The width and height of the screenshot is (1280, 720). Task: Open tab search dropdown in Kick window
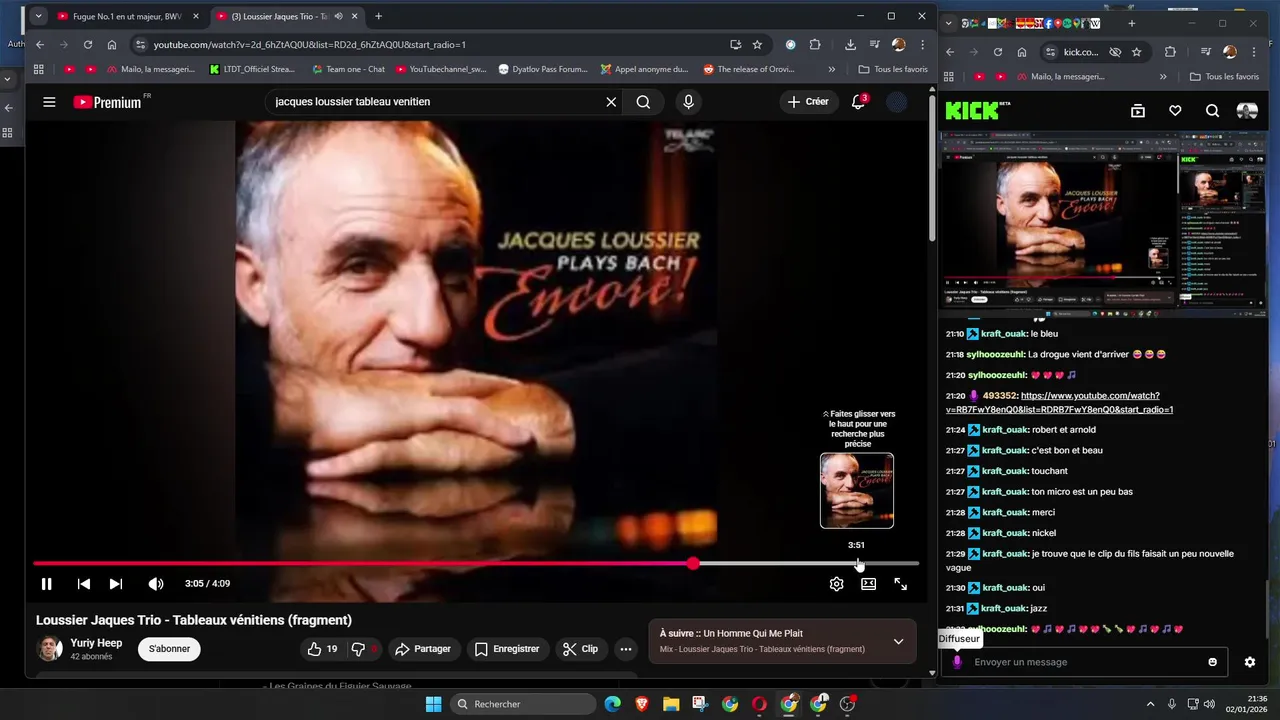click(951, 23)
